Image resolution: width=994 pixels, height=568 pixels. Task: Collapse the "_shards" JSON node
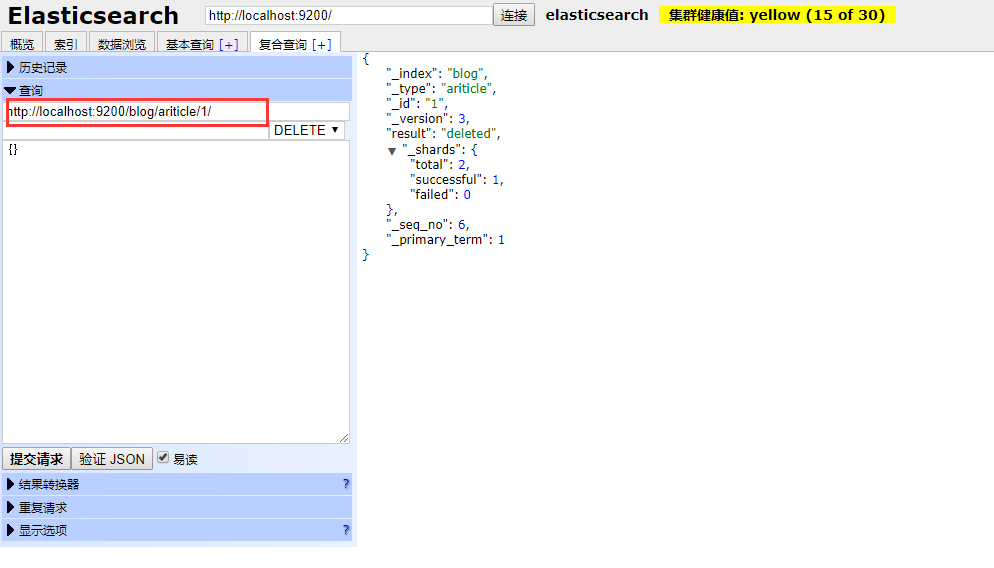coord(392,151)
